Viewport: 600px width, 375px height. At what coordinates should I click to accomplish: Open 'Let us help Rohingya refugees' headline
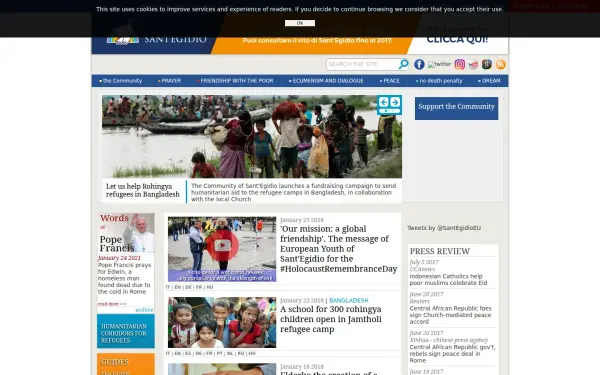point(143,191)
